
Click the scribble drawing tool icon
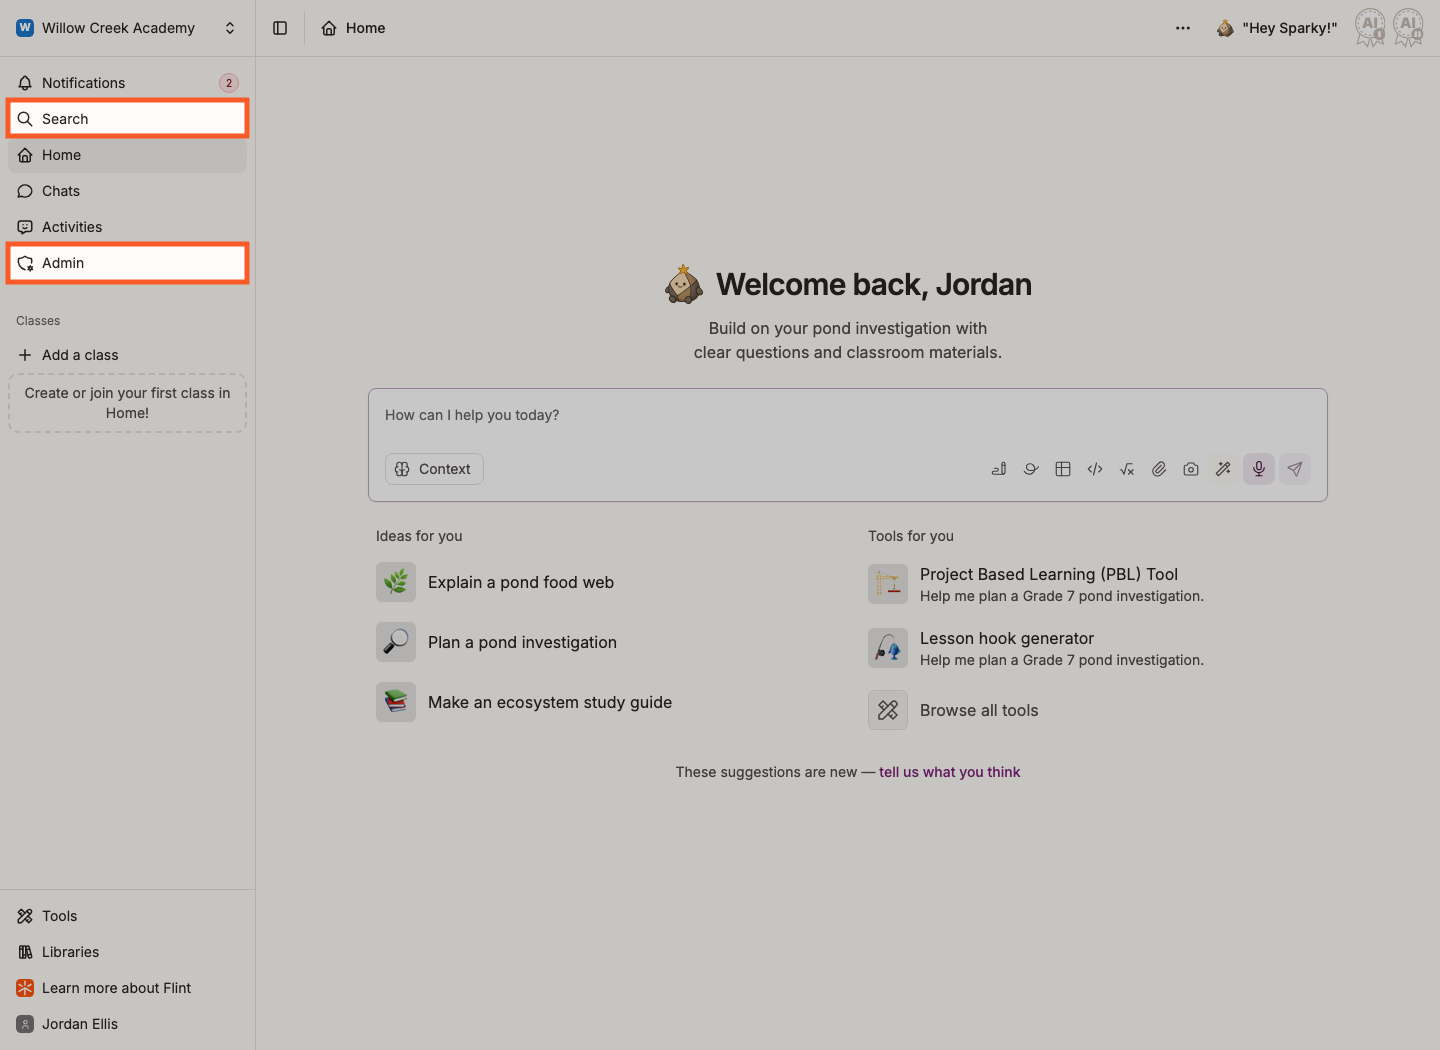tap(1031, 469)
